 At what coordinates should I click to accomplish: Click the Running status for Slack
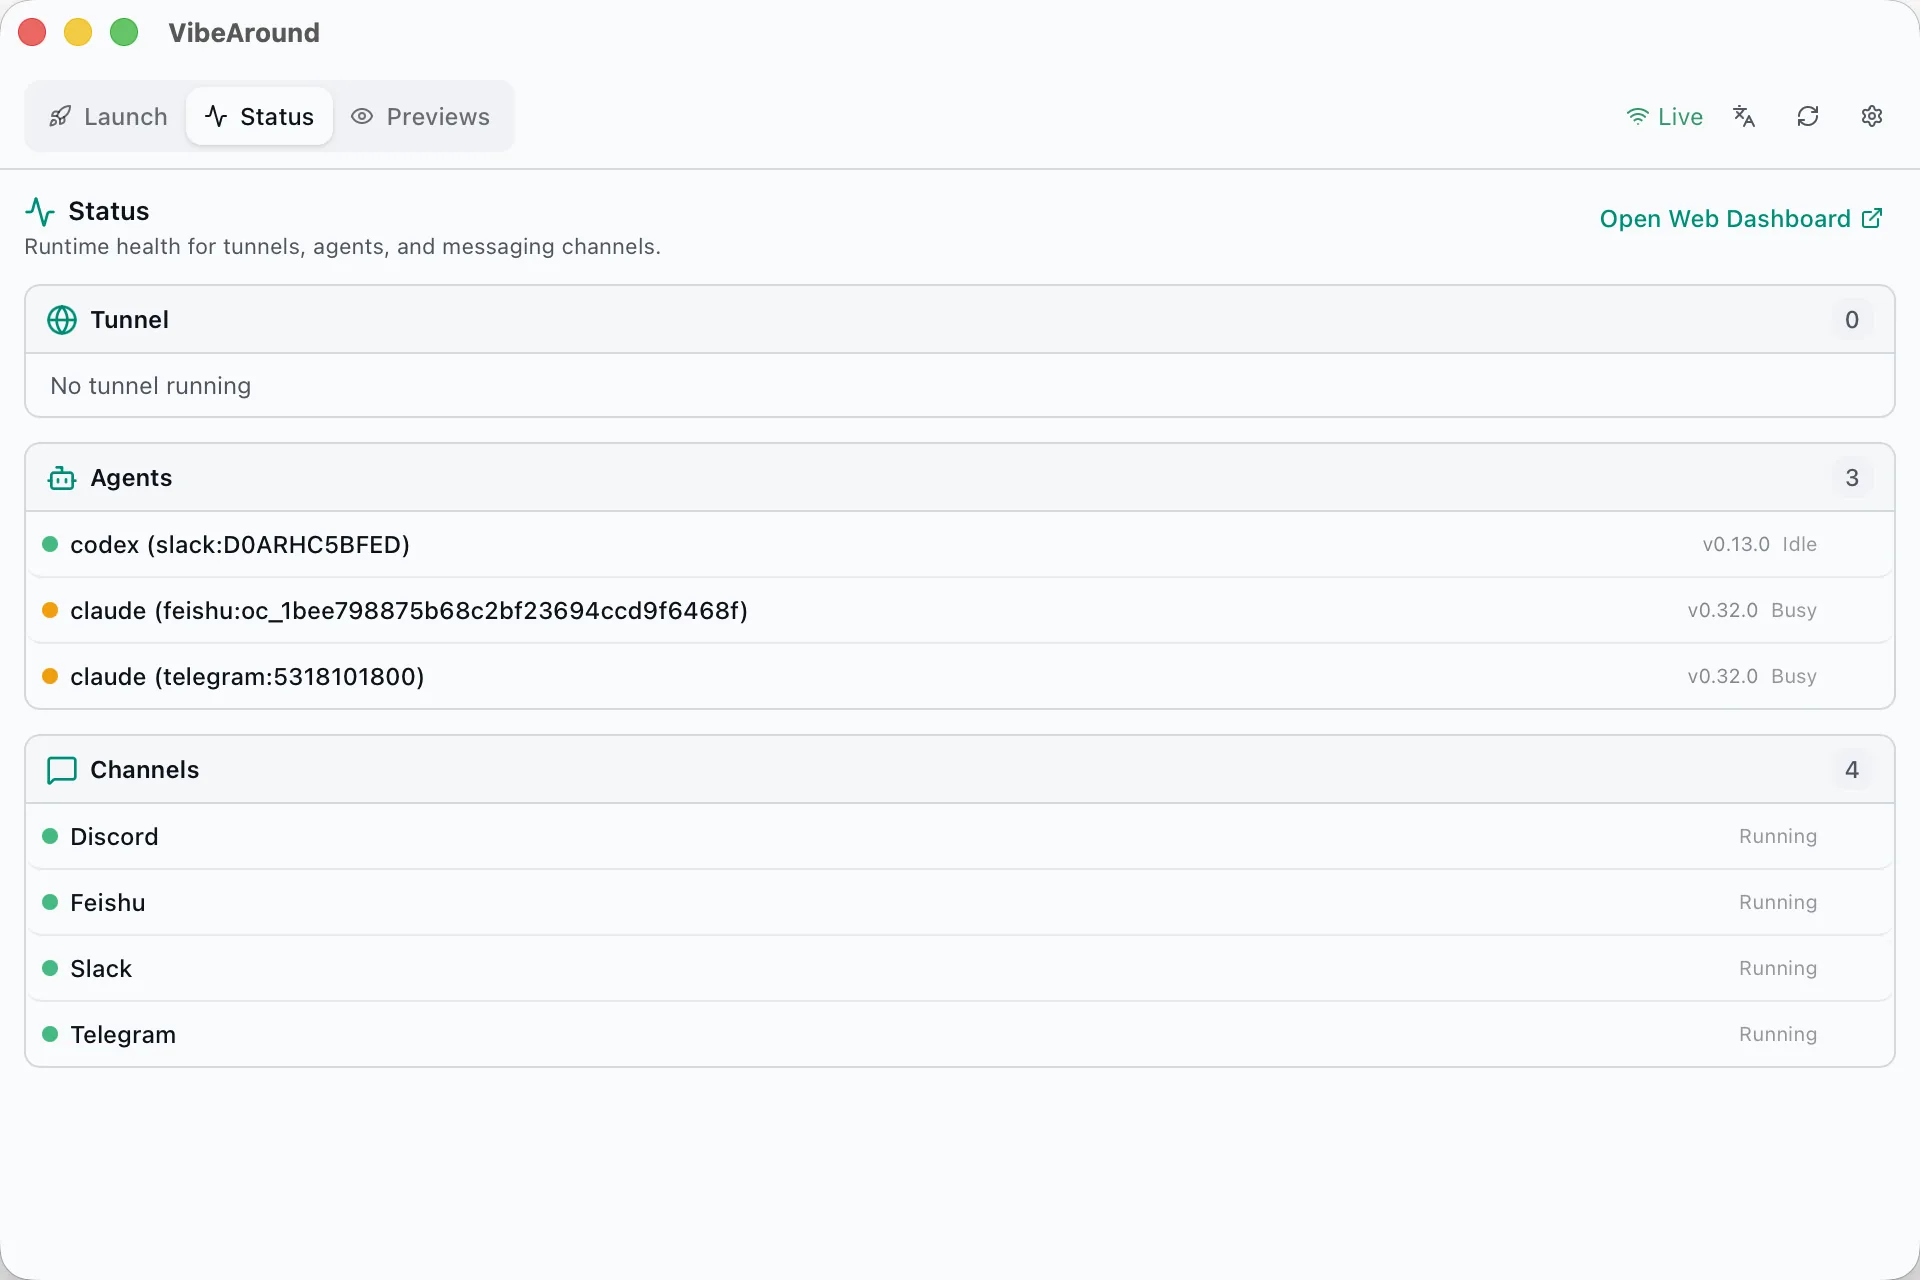[1778, 969]
